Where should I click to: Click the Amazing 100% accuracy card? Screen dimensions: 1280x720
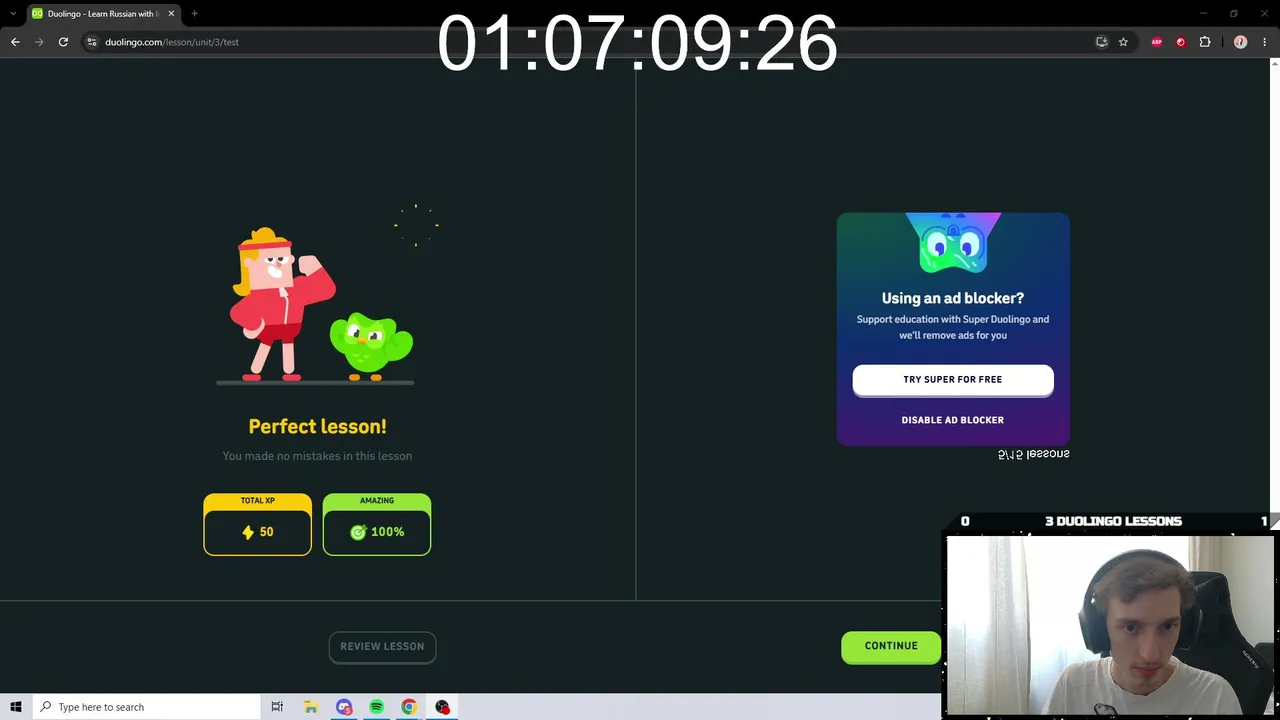377,524
